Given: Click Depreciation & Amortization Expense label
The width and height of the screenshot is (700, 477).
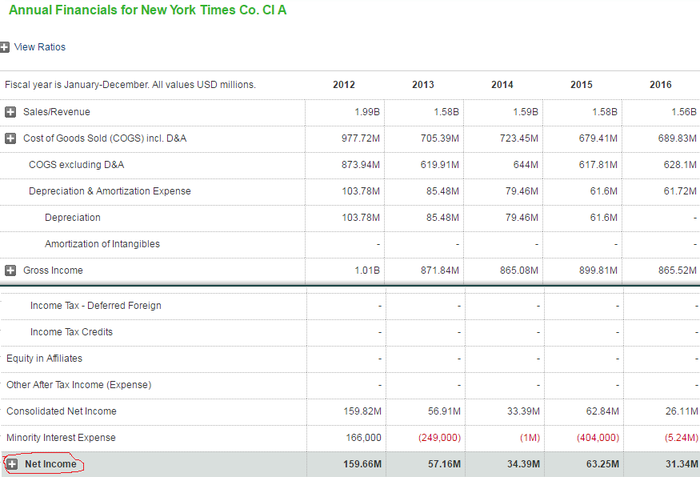Looking at the screenshot, I should (110, 191).
